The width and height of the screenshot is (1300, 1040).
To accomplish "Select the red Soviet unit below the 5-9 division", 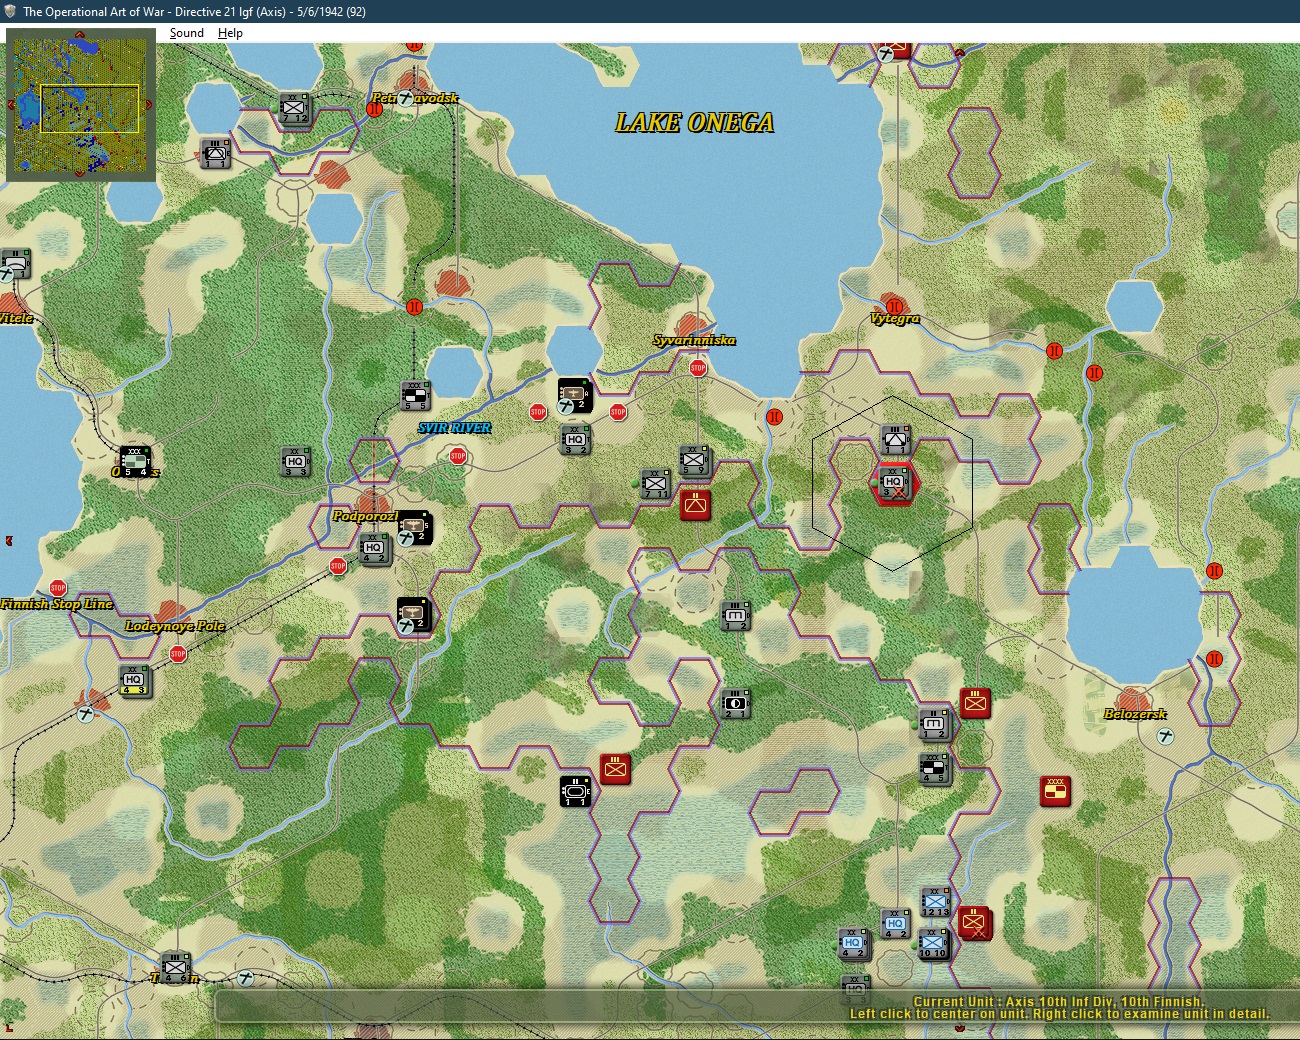I will [x=695, y=504].
